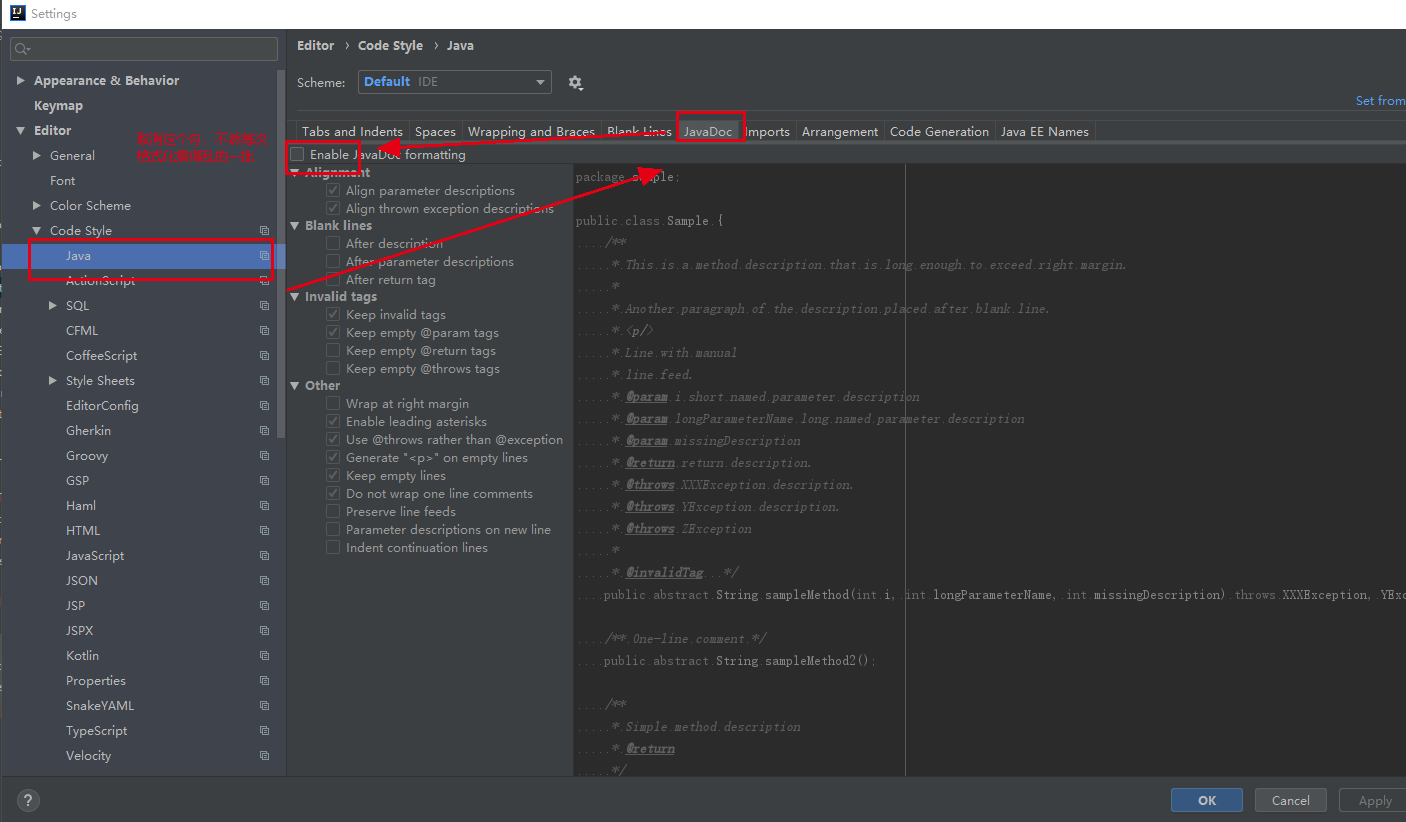Click the copy icon beside Gherkin
Screen dimensions: 1406x822
point(264,431)
